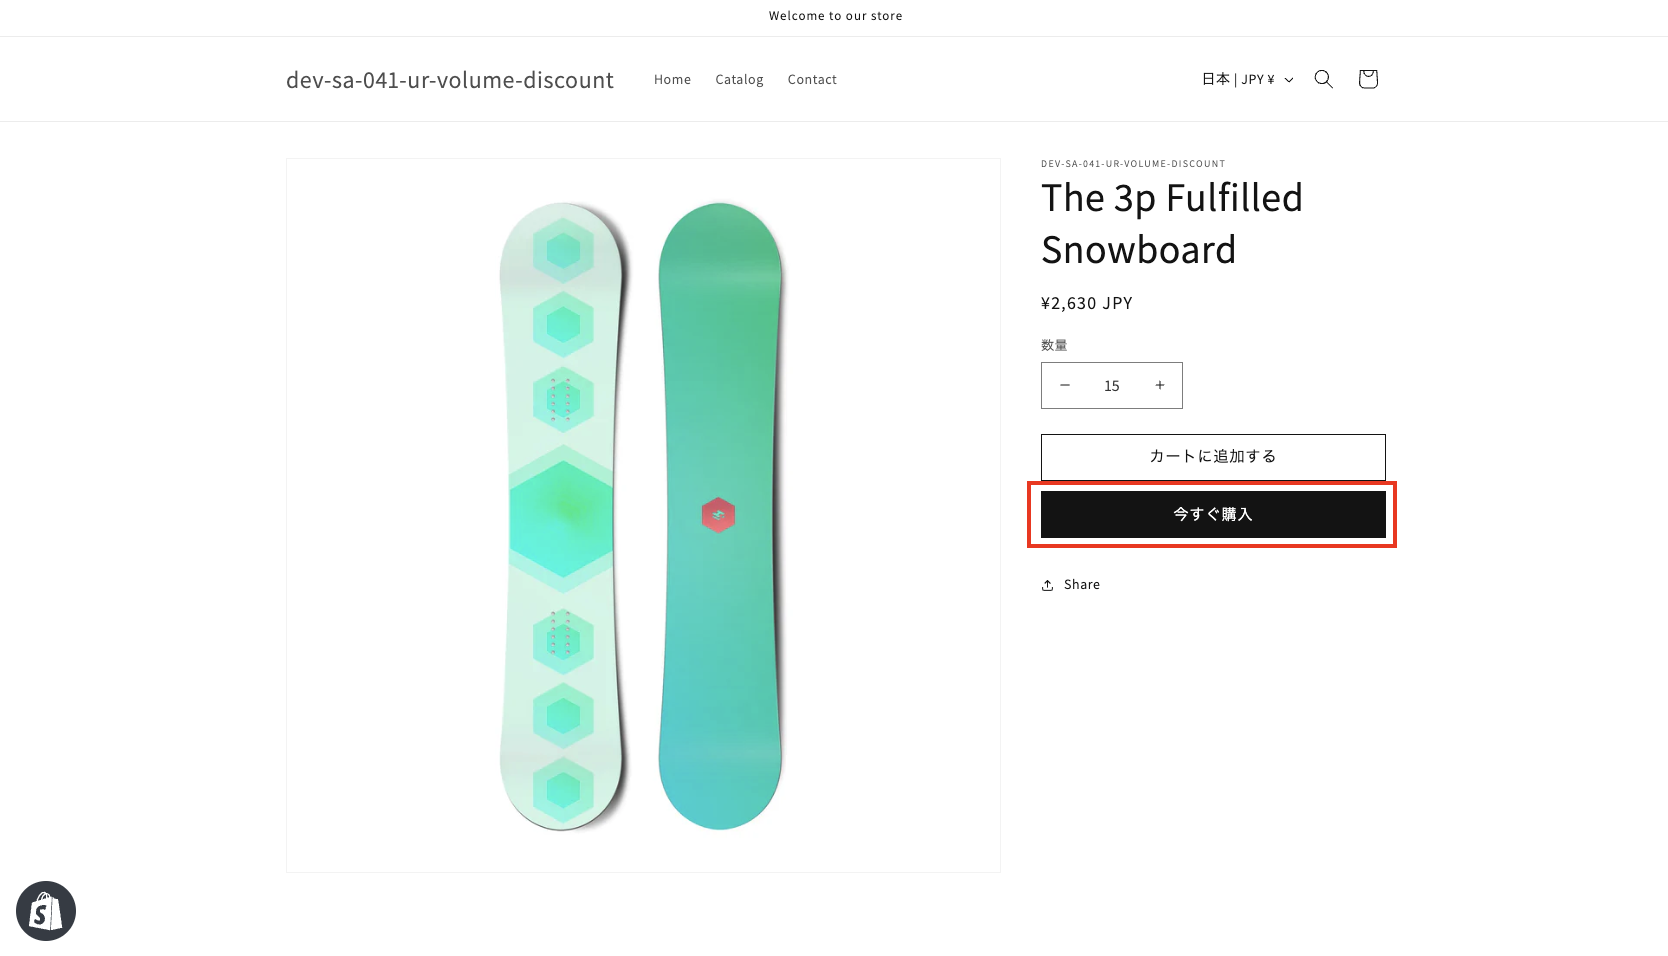
Task: Click the dev-sa-041-ur-volume-discount store name
Action: tap(449, 79)
